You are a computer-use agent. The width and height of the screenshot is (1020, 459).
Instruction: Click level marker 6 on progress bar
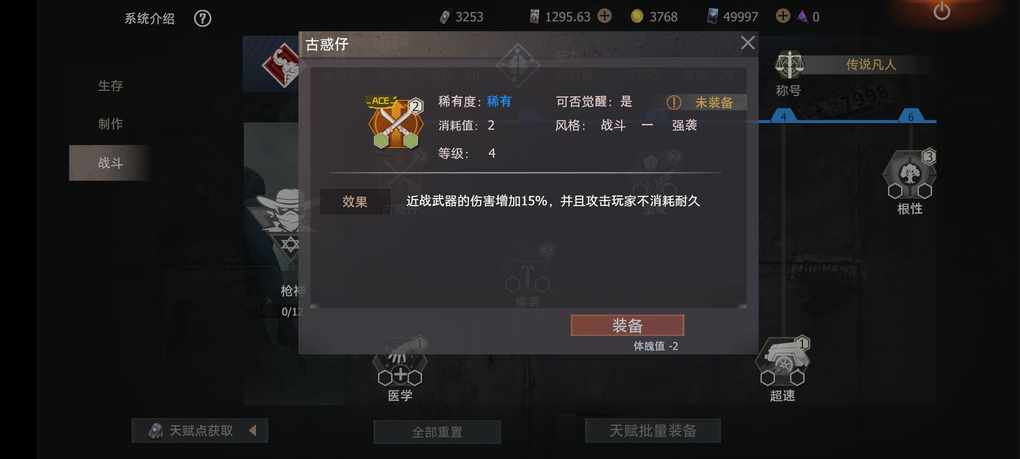click(910, 116)
